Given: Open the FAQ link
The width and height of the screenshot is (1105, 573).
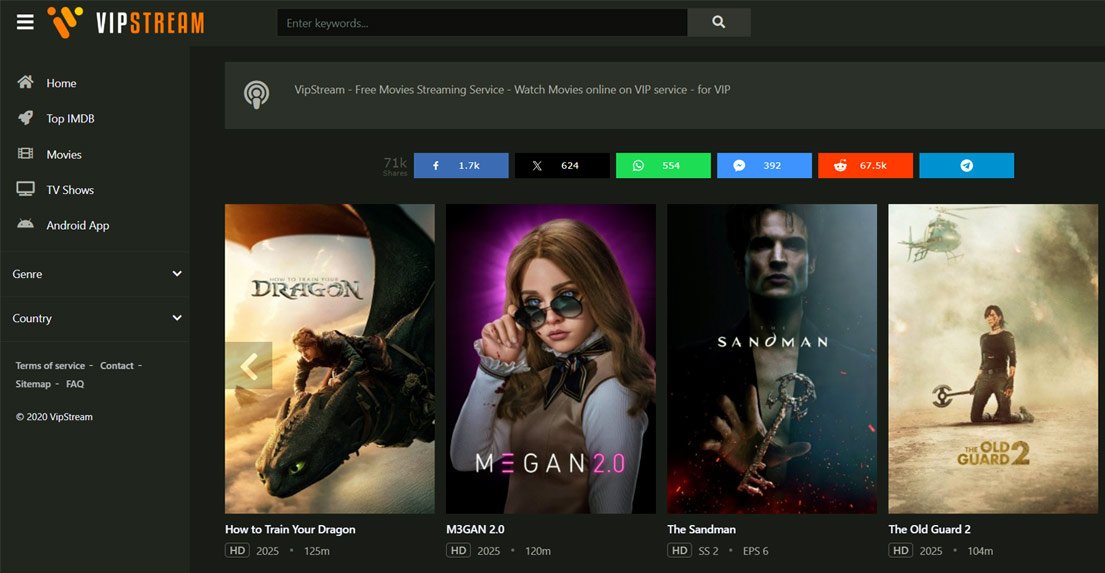Looking at the screenshot, I should pyautogui.click(x=75, y=383).
